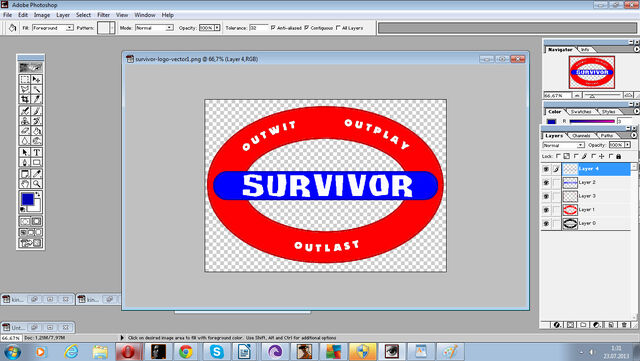Screen dimensions: 640x361
Task: Open the Image menu
Action: click(x=42, y=15)
